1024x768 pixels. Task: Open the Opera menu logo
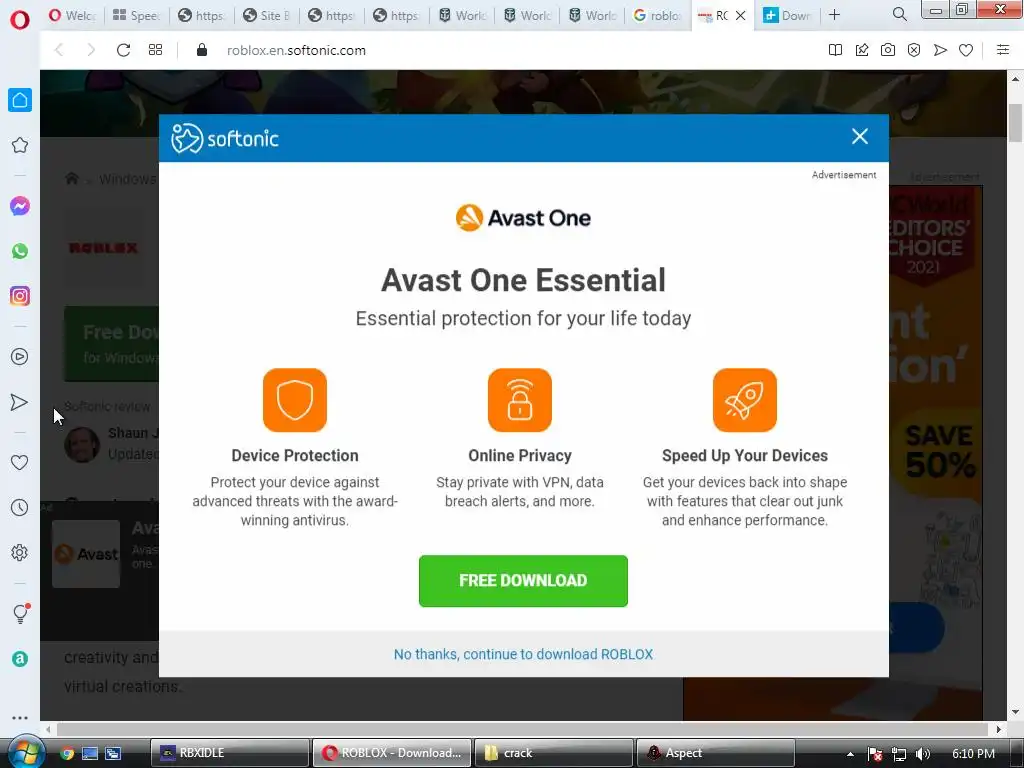click(x=20, y=20)
